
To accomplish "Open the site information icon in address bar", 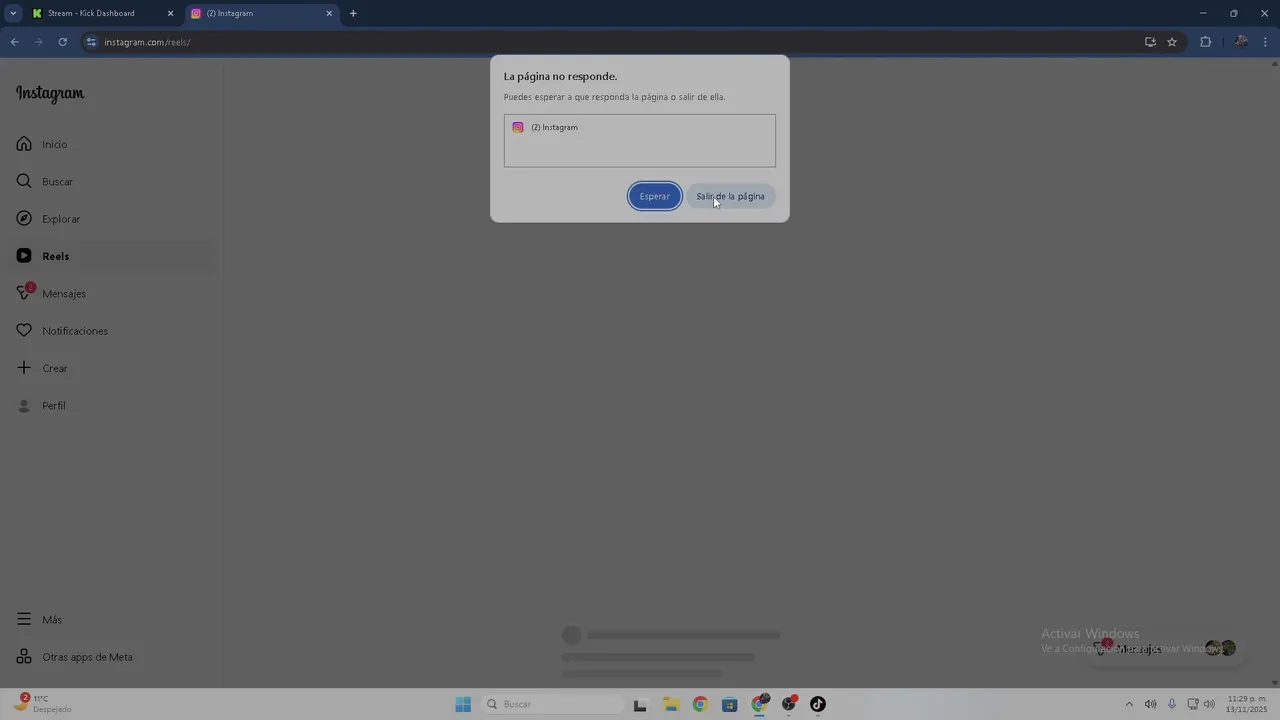I will pos(91,42).
